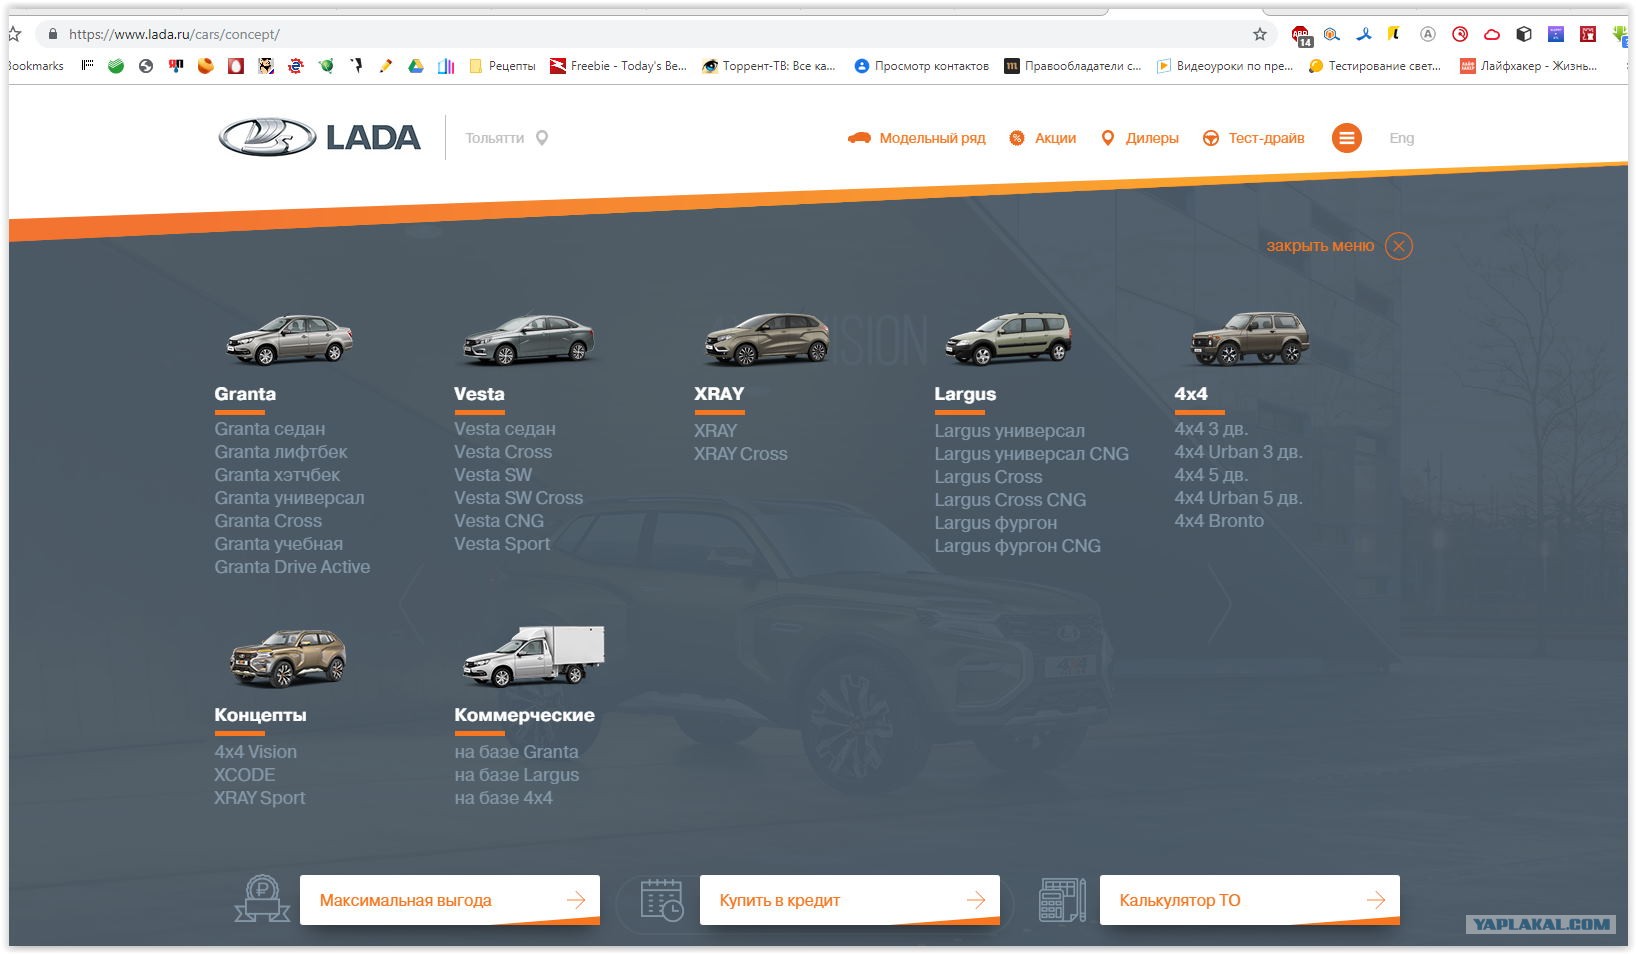This screenshot has height=954, width=1636.
Task: Open the ЯП bookmark icon
Action: coord(176,66)
